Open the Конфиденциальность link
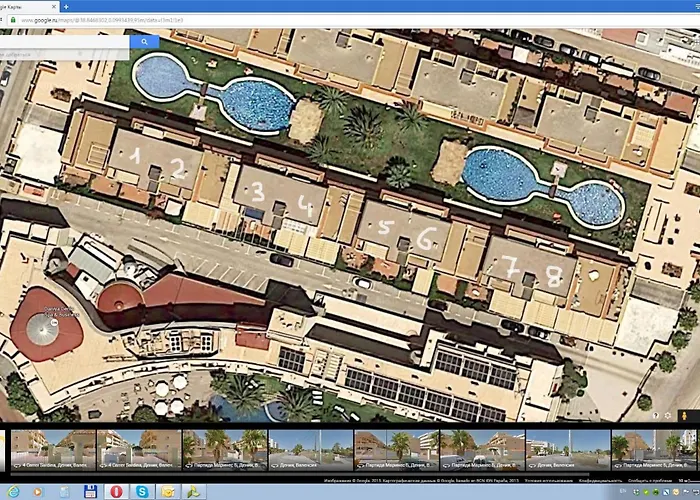The height and width of the screenshot is (500, 700). (x=600, y=481)
